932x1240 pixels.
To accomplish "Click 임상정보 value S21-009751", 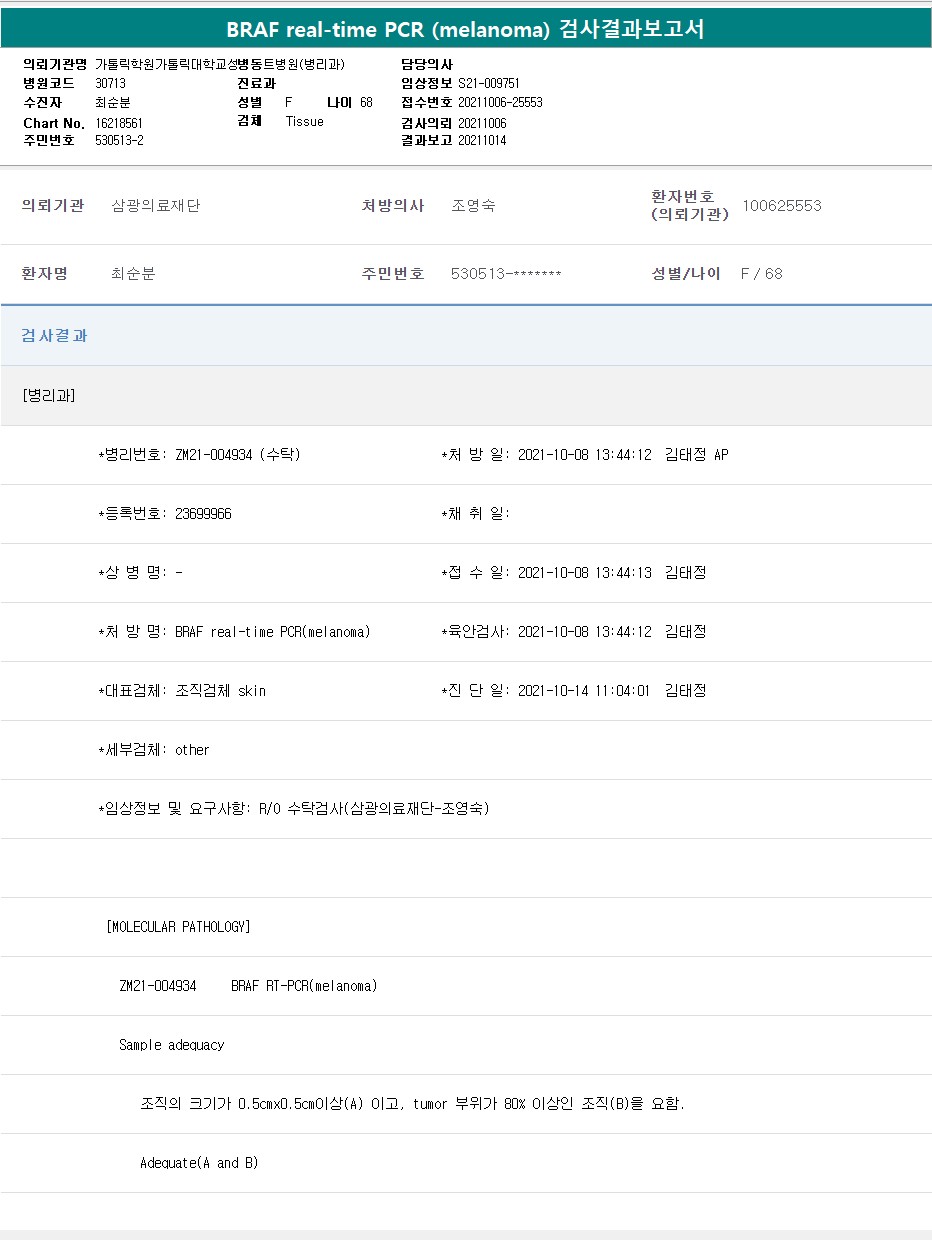I will pos(488,83).
